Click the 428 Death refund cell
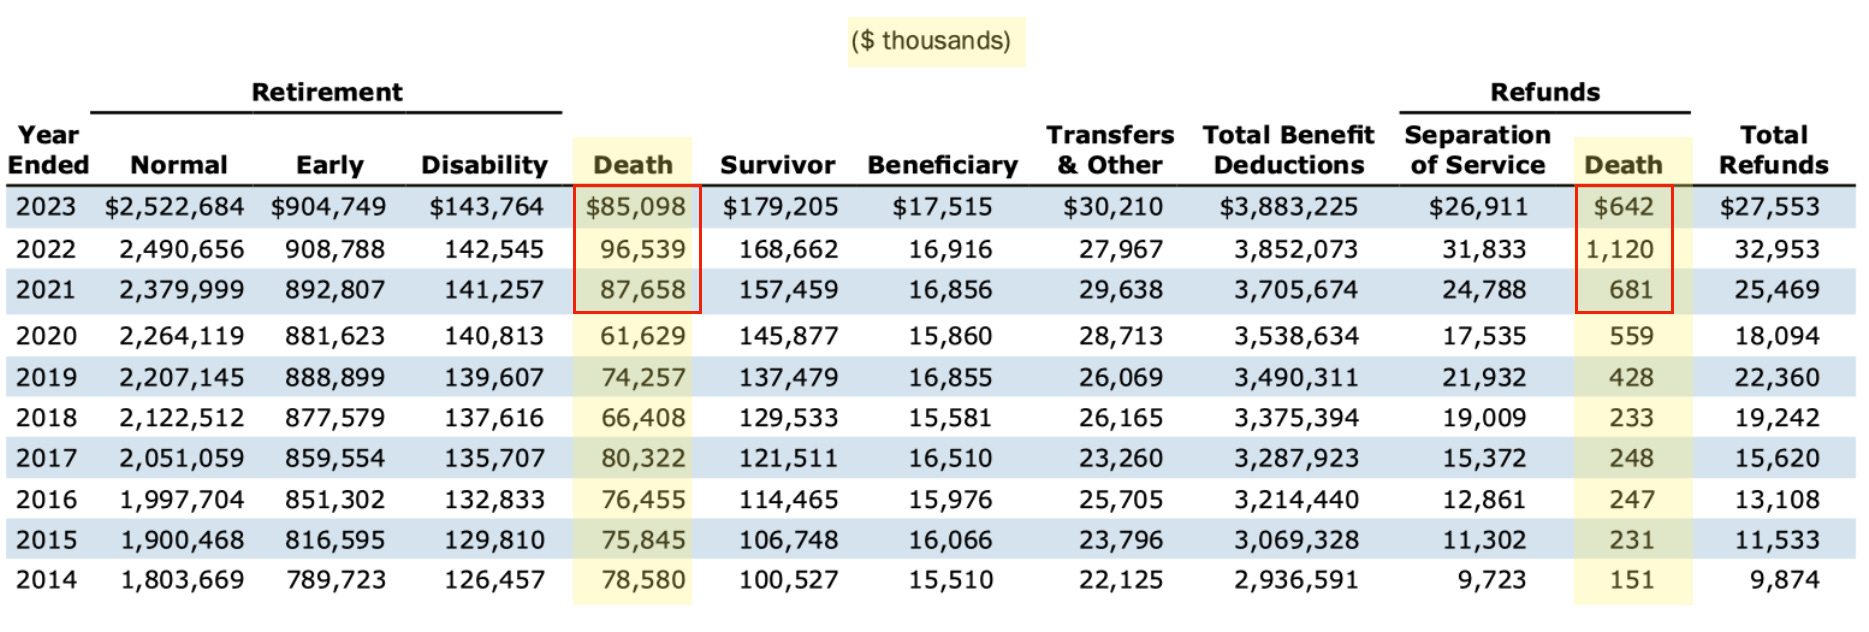 pos(1631,378)
